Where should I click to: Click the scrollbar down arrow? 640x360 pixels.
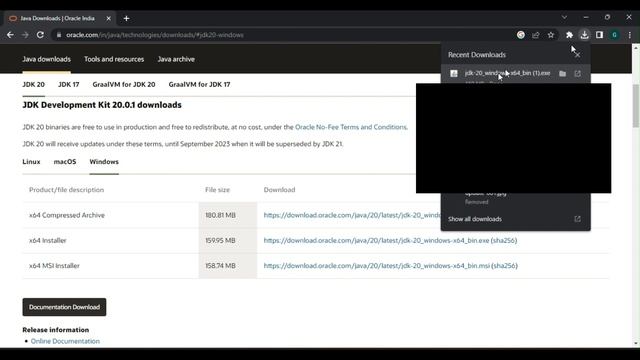(636, 343)
